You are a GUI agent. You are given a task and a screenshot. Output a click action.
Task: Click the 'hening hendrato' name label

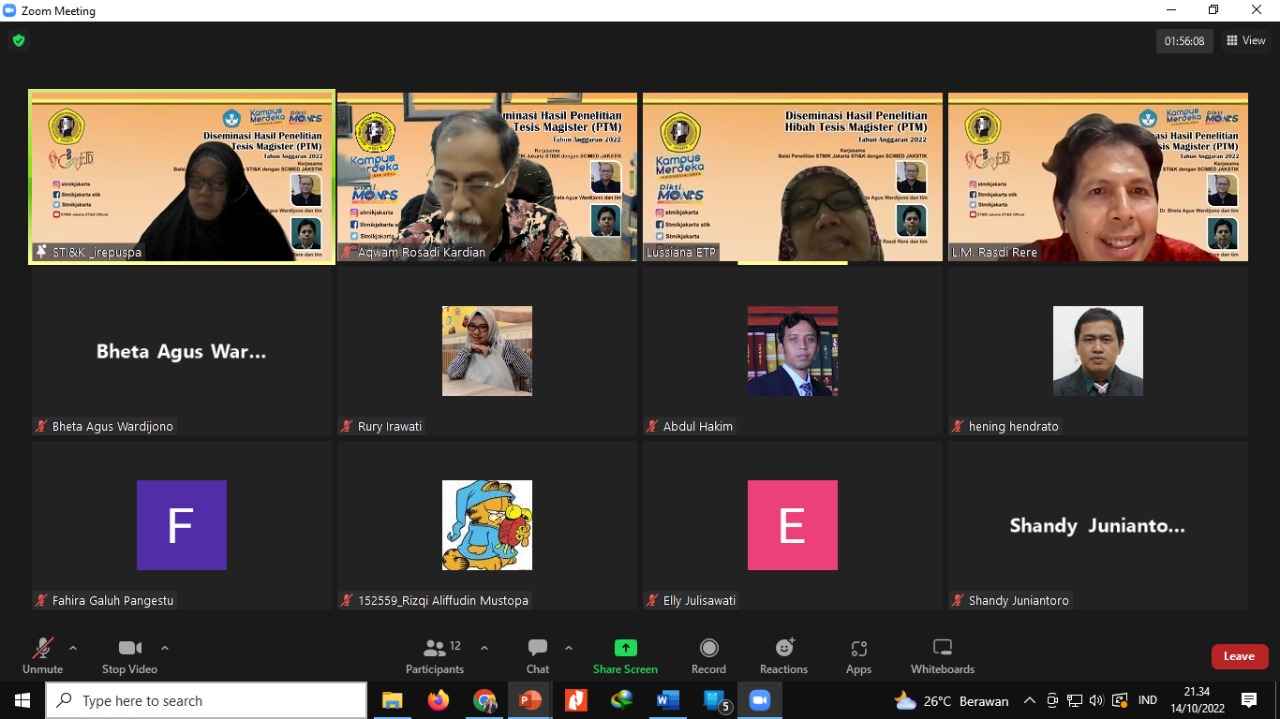click(1014, 426)
